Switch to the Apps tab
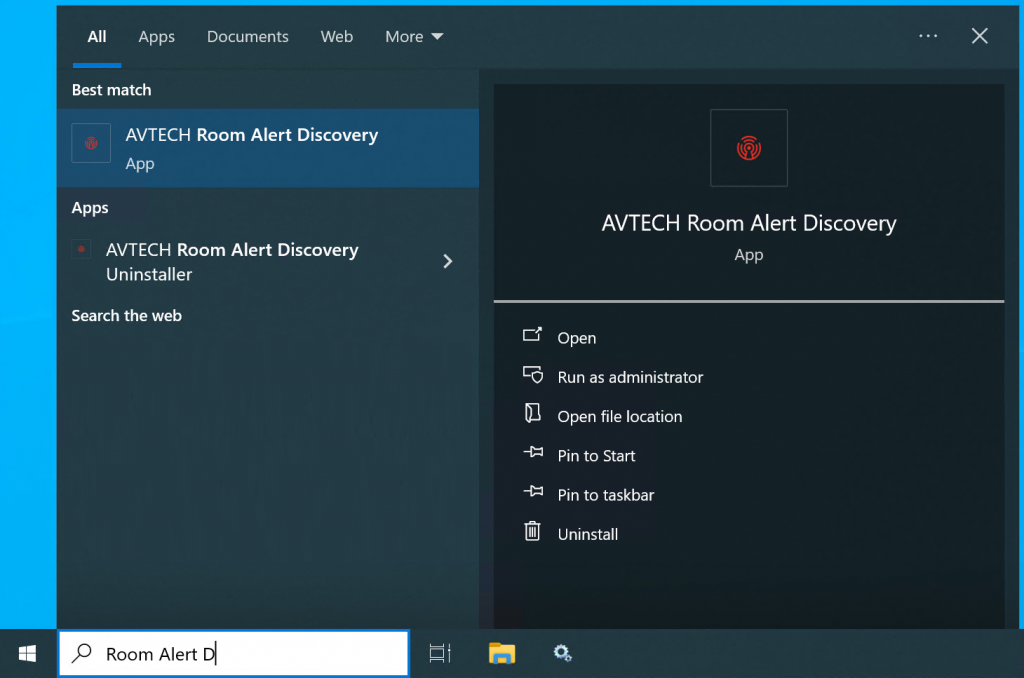 156,36
